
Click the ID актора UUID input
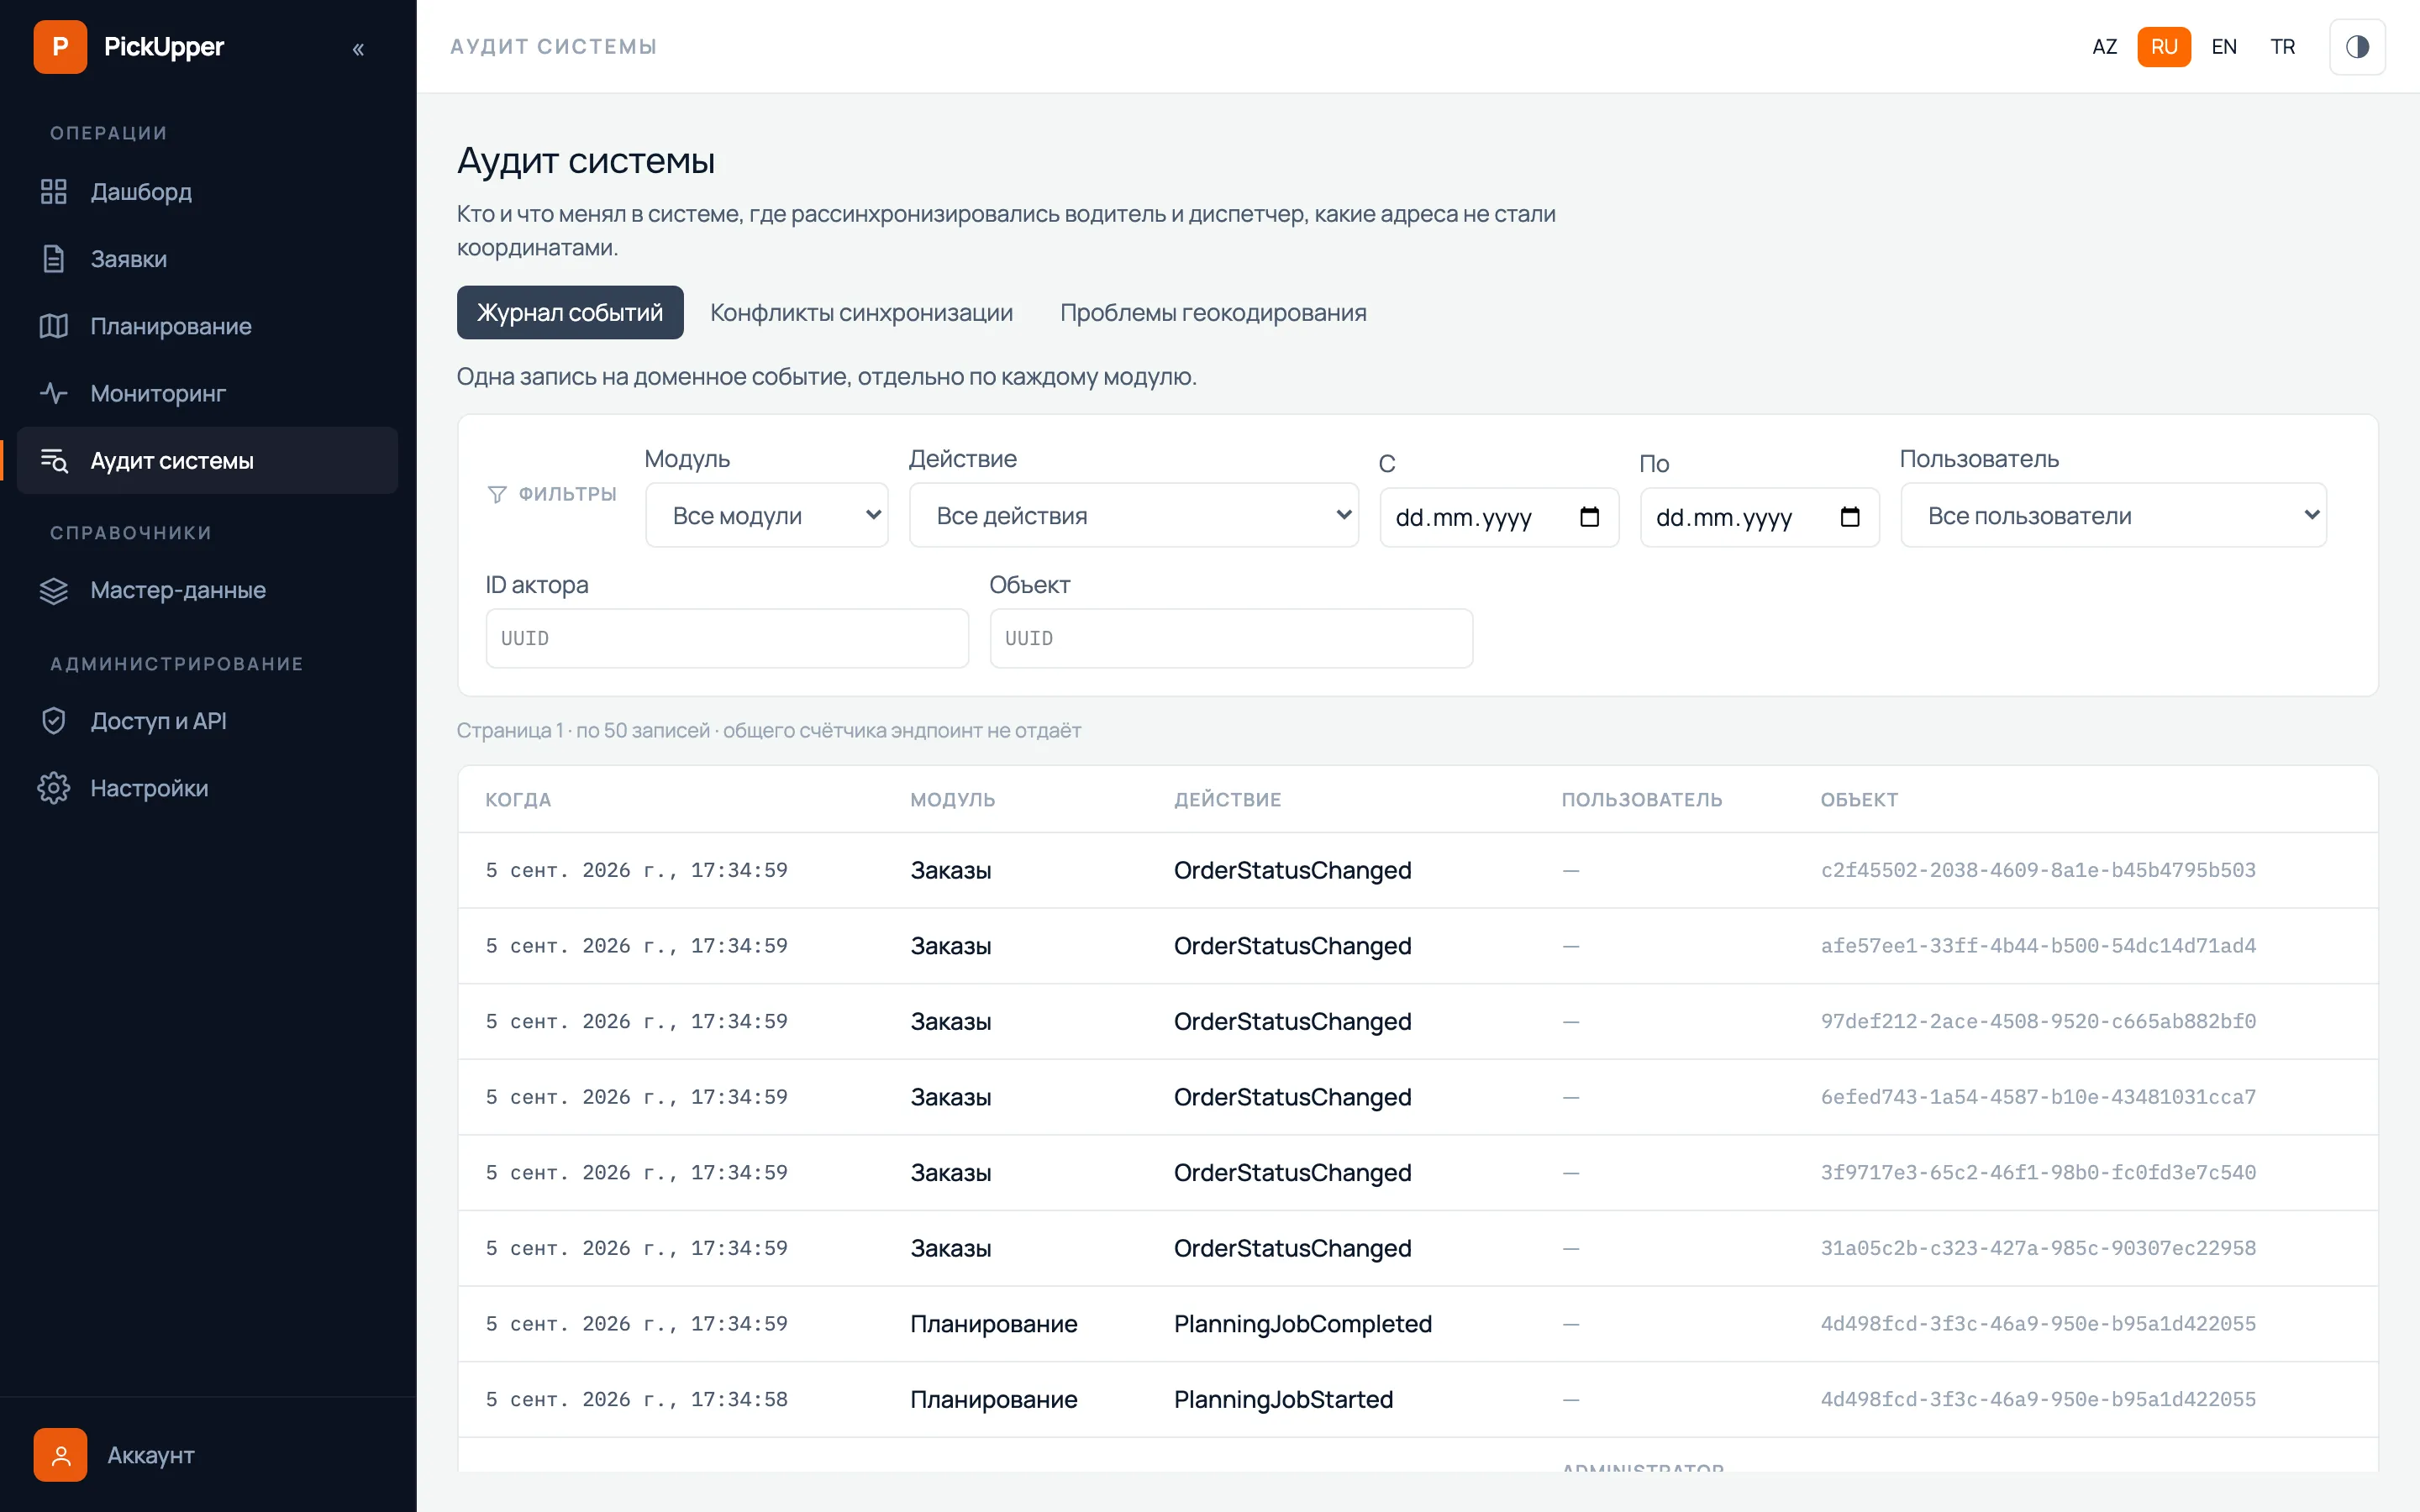[727, 638]
